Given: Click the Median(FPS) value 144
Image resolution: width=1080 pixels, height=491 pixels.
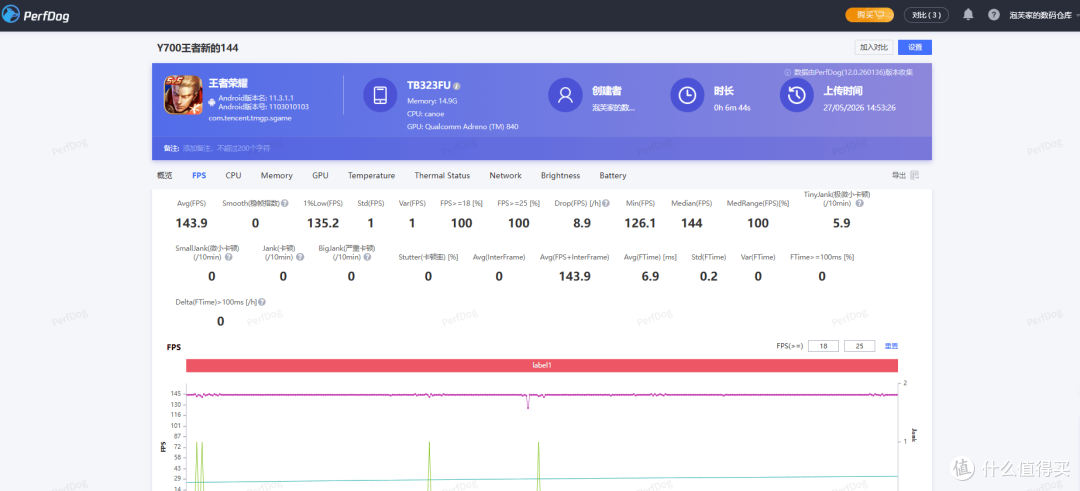Looking at the screenshot, I should point(692,223).
